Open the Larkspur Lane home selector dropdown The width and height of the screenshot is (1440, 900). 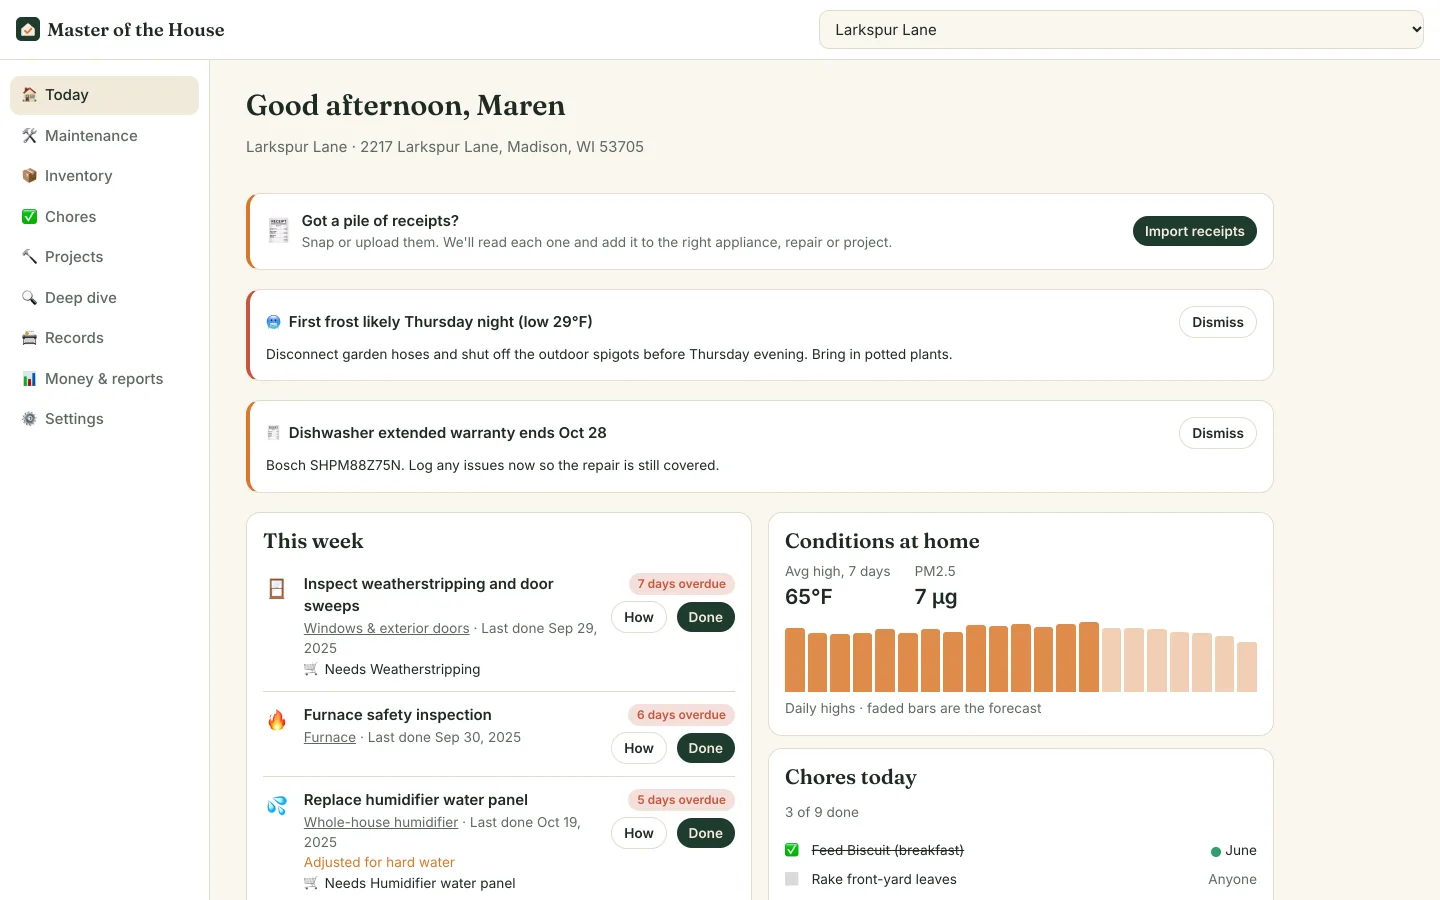[x=1121, y=30]
